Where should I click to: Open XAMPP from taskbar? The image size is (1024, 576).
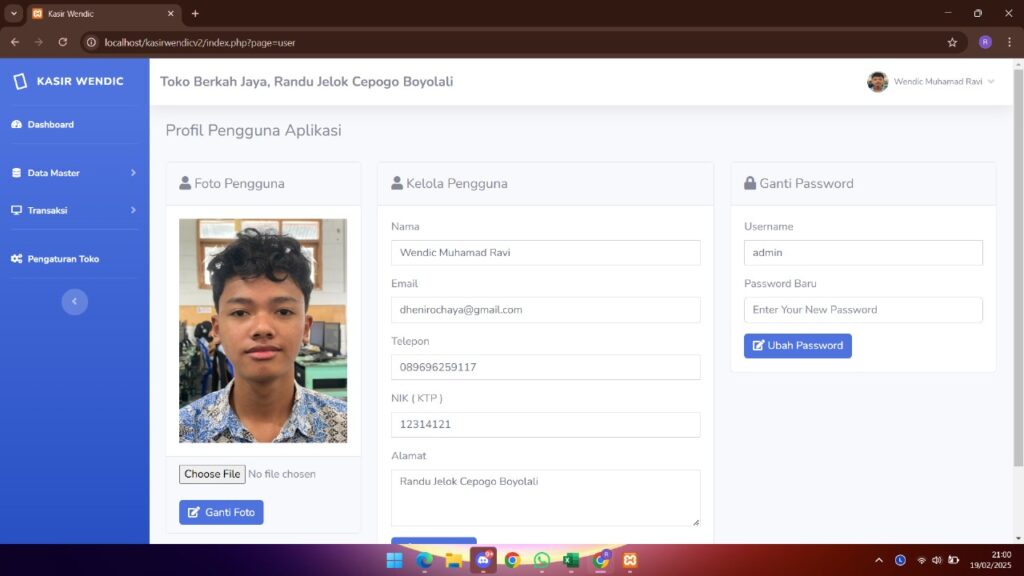pyautogui.click(x=630, y=560)
